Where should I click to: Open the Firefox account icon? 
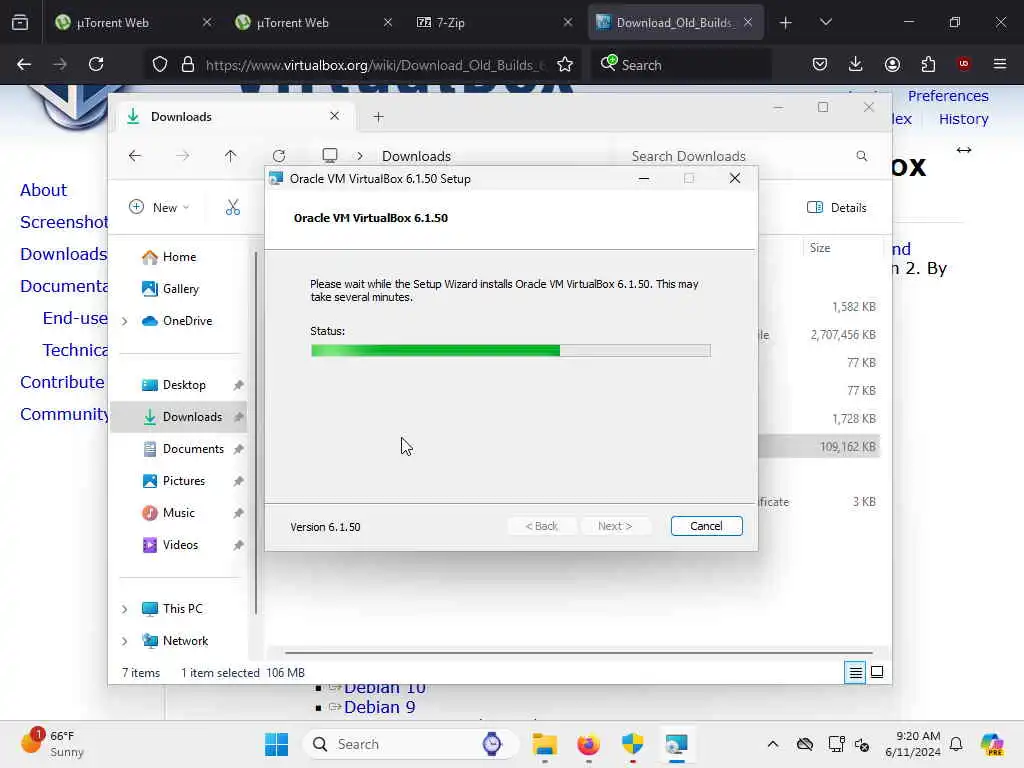(x=892, y=64)
